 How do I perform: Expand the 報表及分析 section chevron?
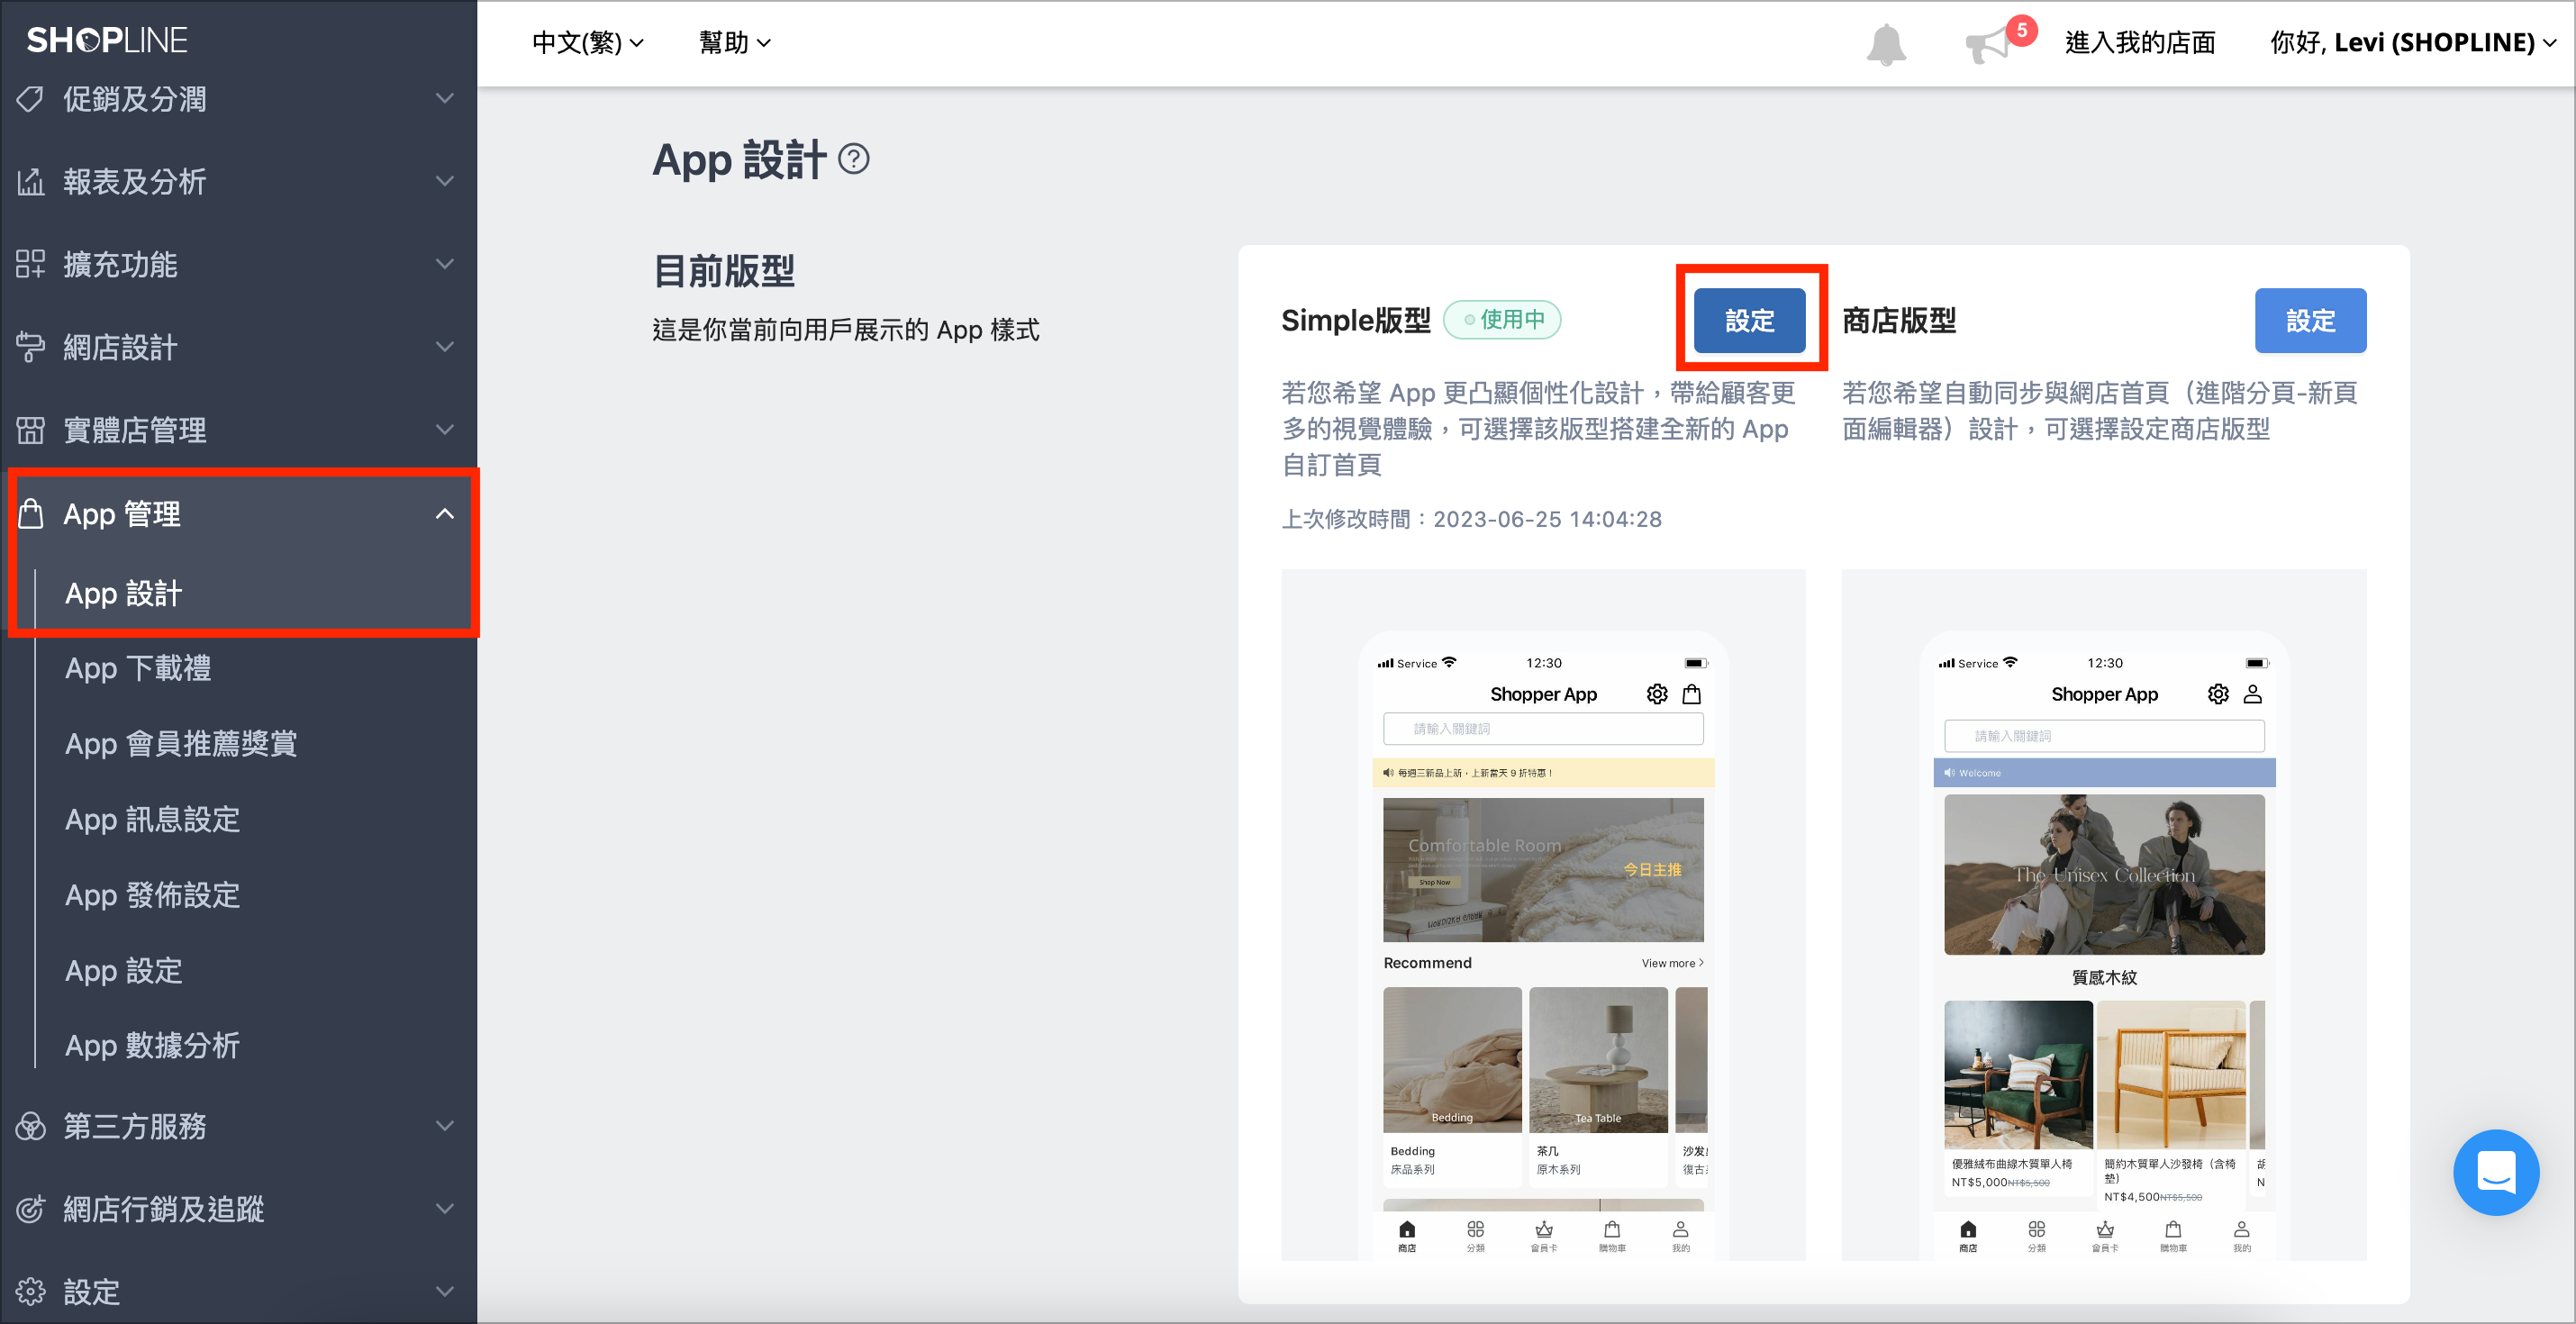(x=445, y=181)
